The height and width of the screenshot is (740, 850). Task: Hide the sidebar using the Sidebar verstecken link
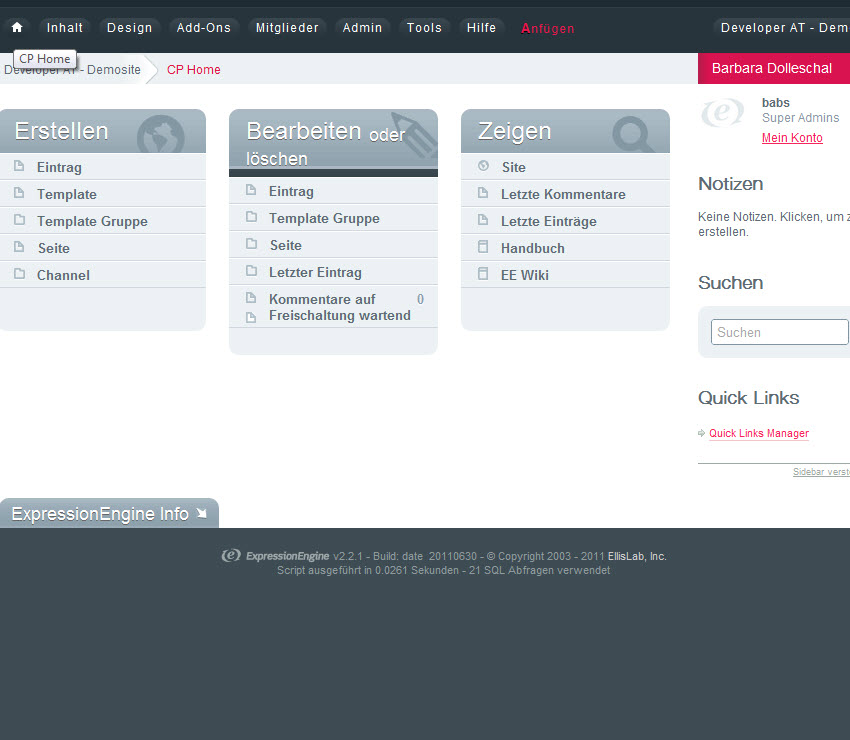(821, 471)
